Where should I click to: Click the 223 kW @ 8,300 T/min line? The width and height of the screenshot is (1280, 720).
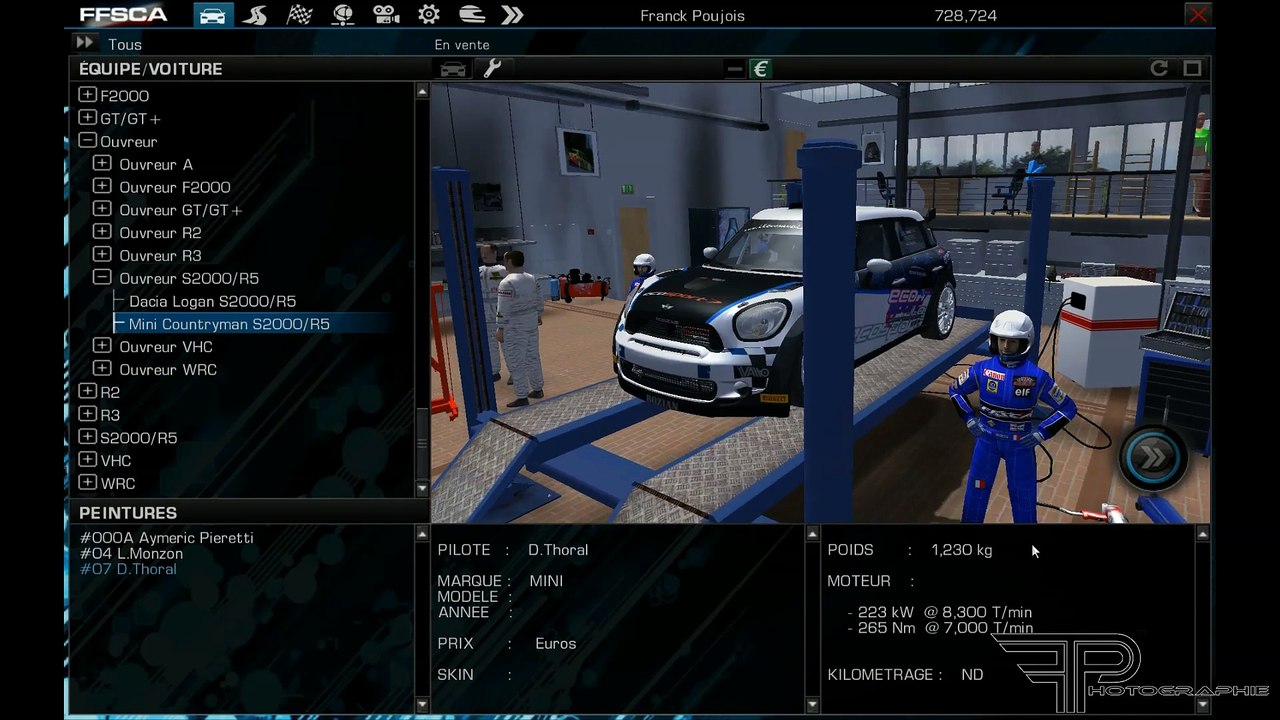point(939,612)
